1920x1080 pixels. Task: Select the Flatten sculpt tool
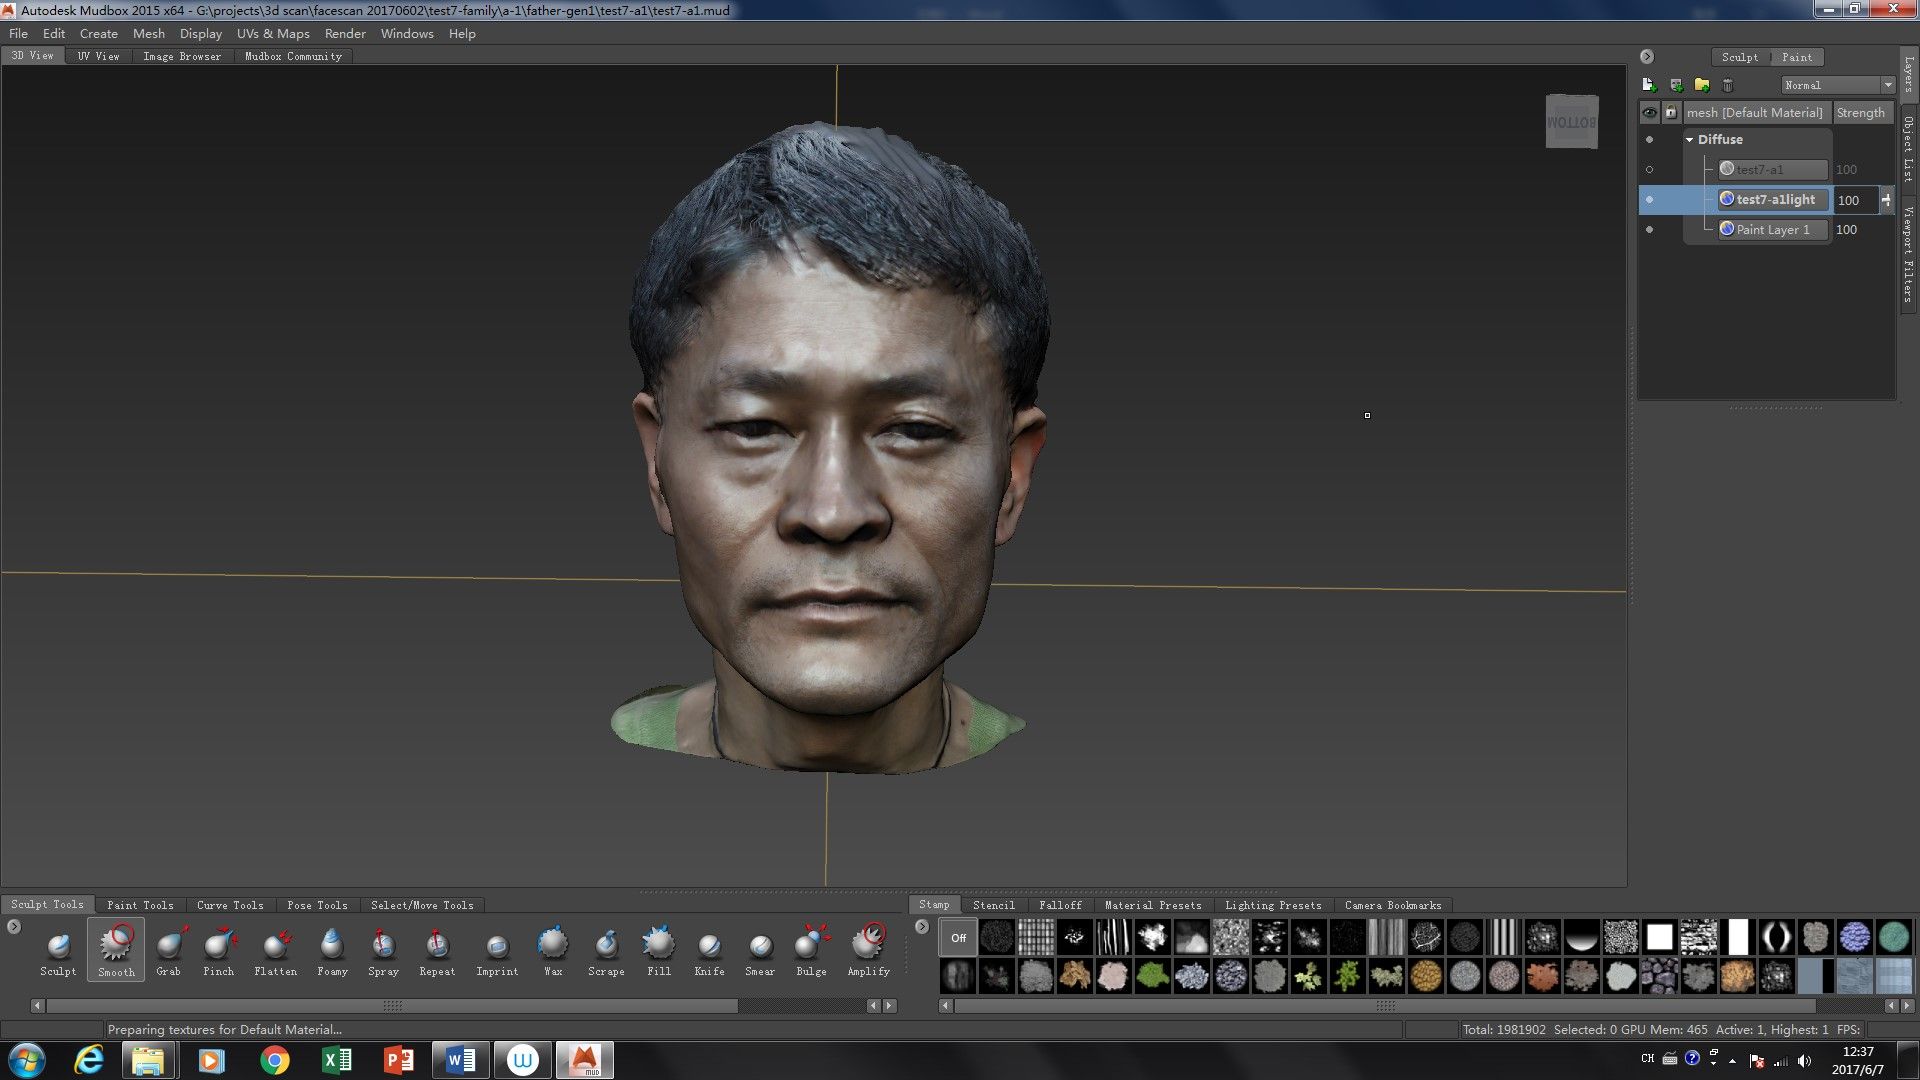click(276, 948)
